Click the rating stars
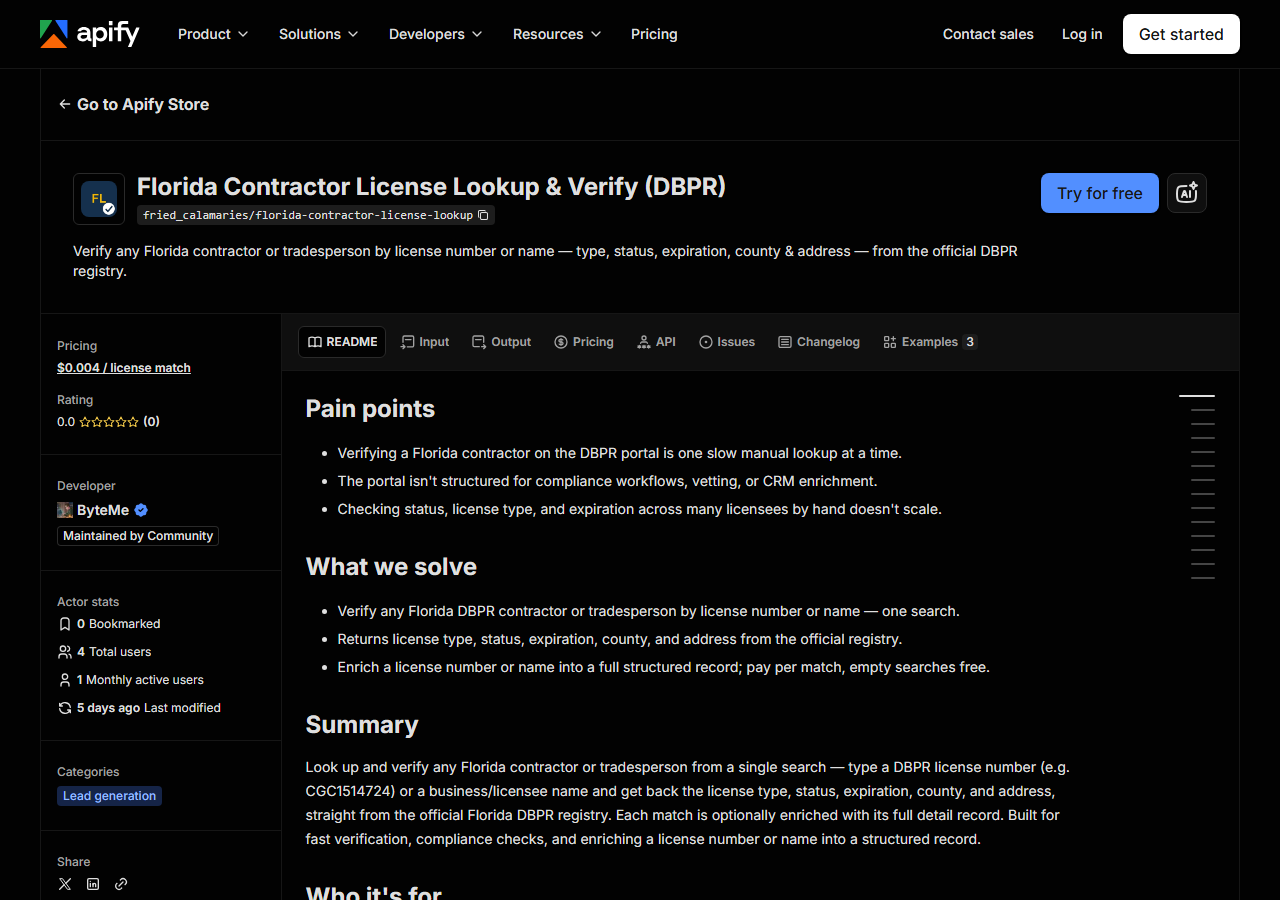 [x=109, y=422]
